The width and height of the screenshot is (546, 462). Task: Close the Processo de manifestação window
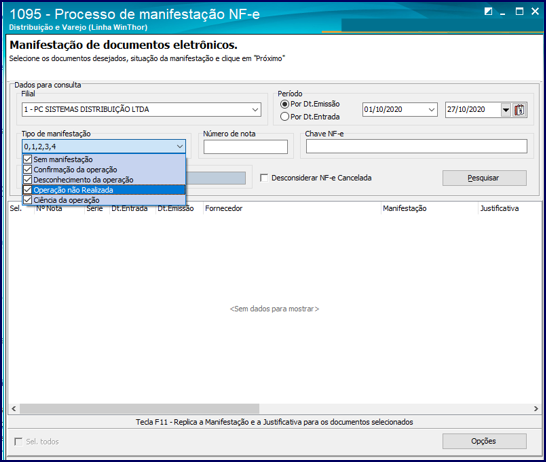535,11
